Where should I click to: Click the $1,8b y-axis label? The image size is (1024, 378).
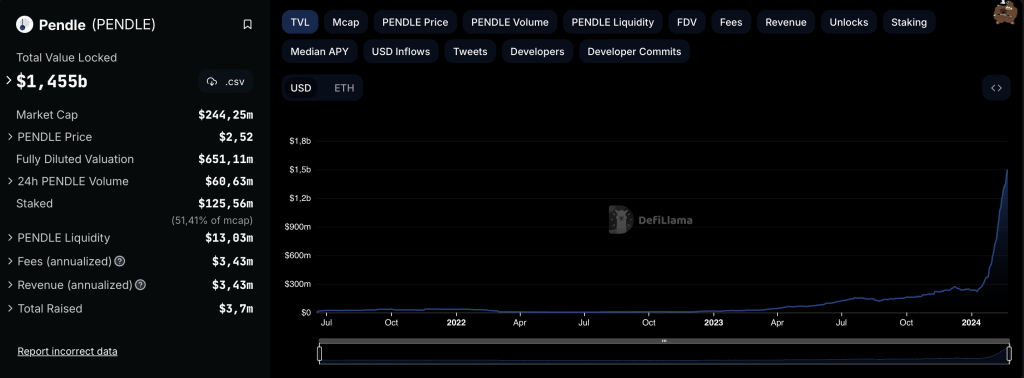click(300, 141)
